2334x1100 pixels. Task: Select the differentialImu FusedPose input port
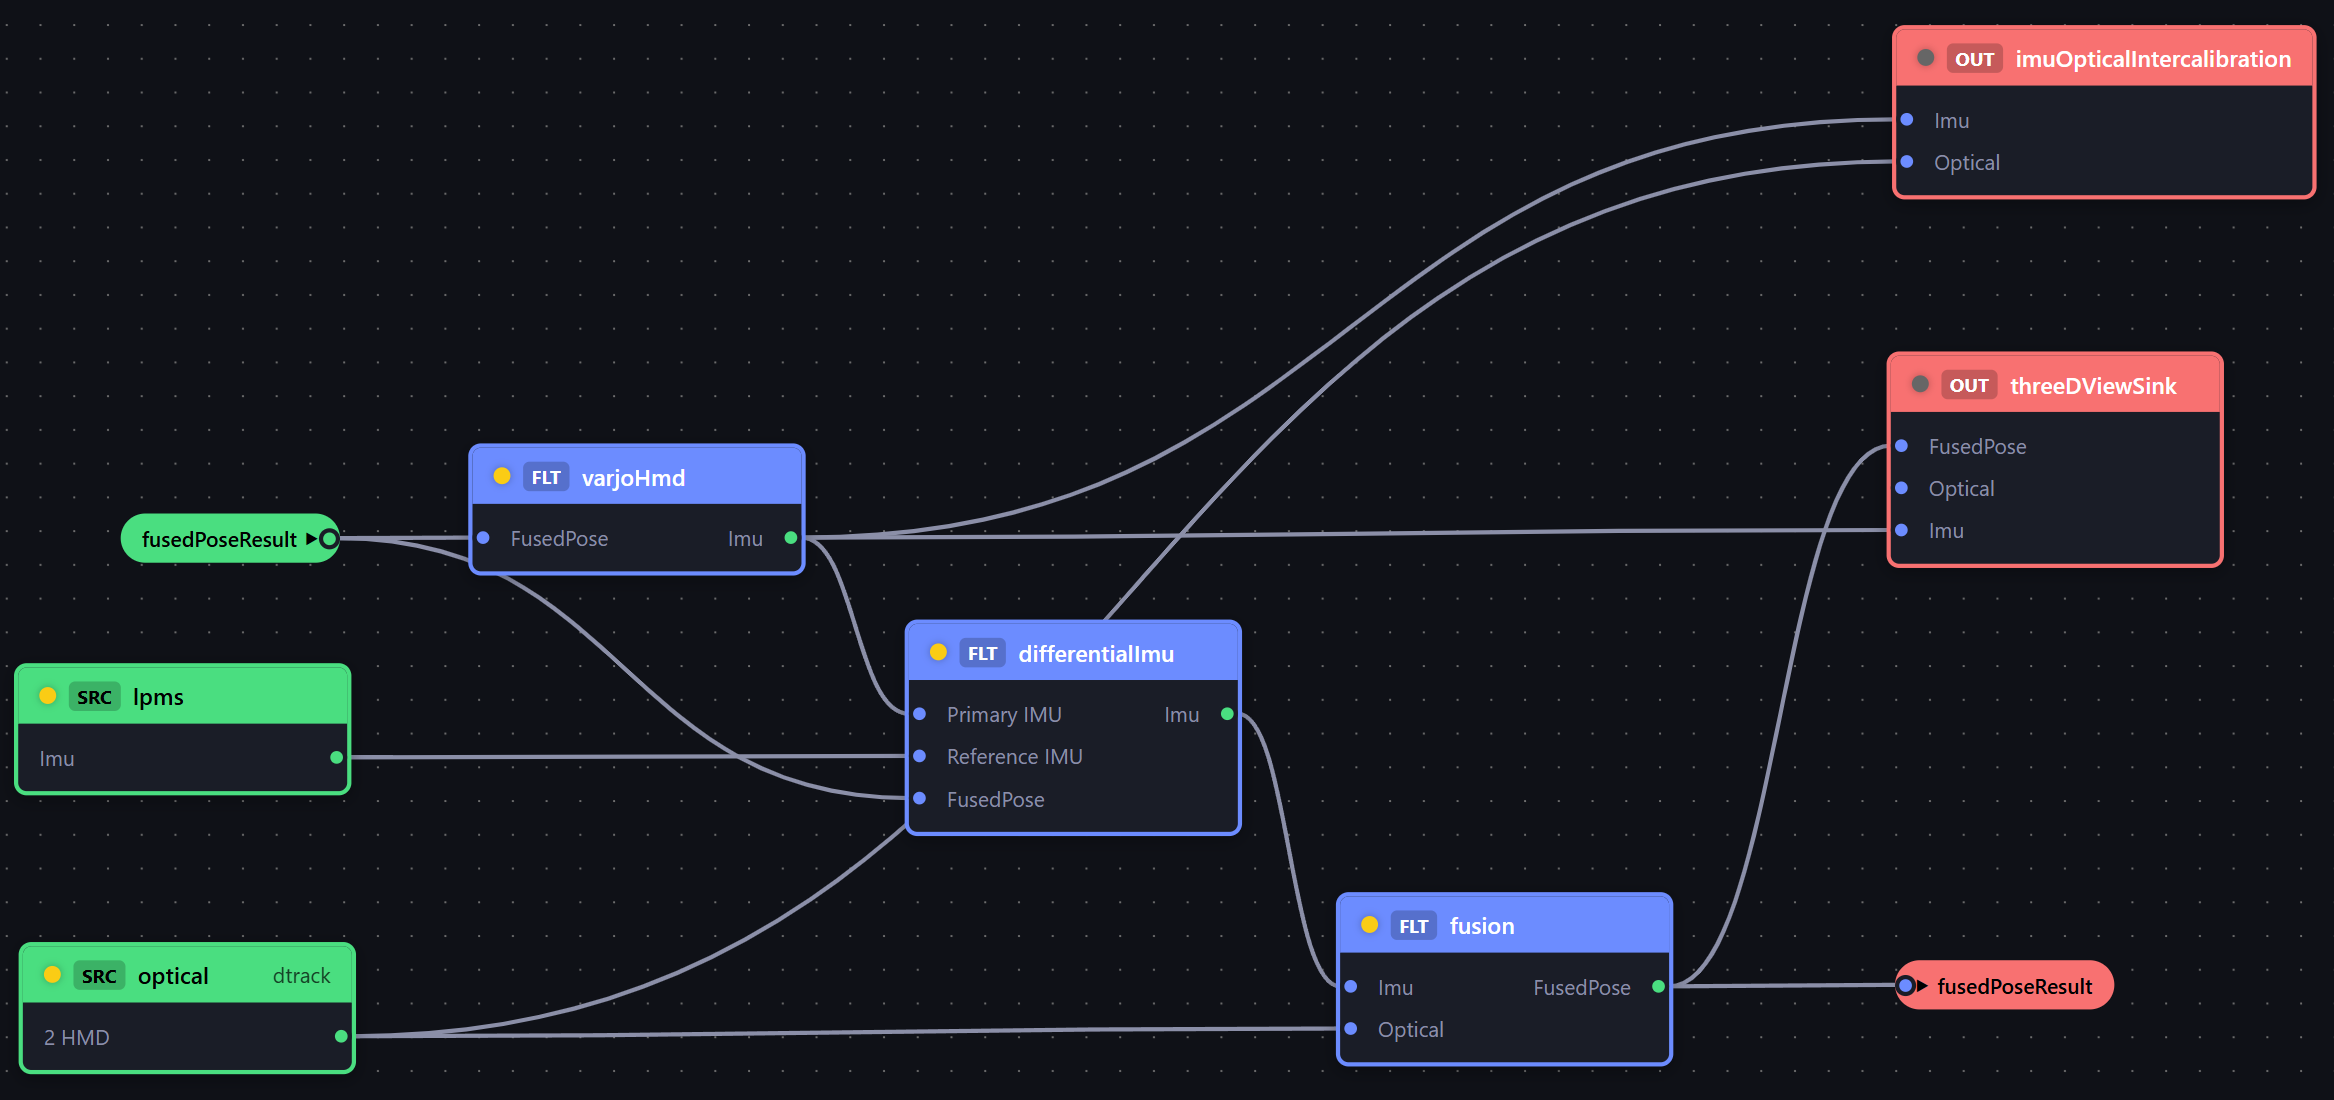pos(920,798)
